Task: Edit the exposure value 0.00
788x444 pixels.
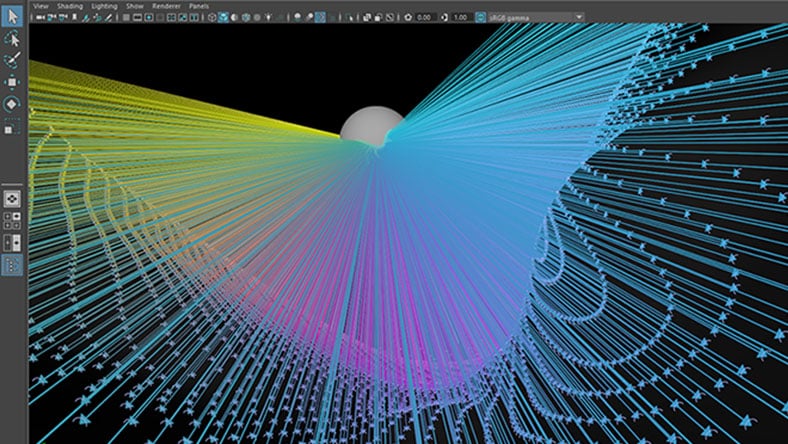Action: [425, 18]
